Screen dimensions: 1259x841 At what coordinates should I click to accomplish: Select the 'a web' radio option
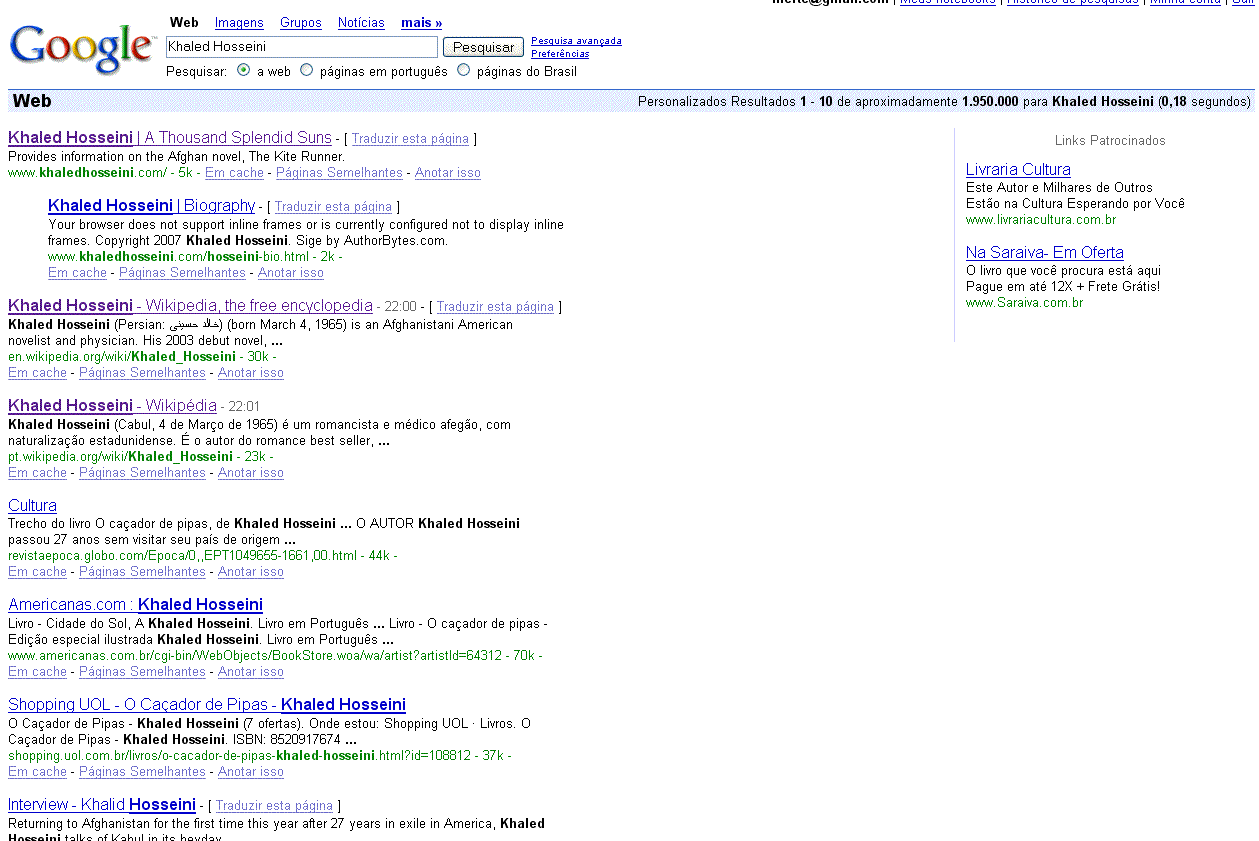point(244,71)
